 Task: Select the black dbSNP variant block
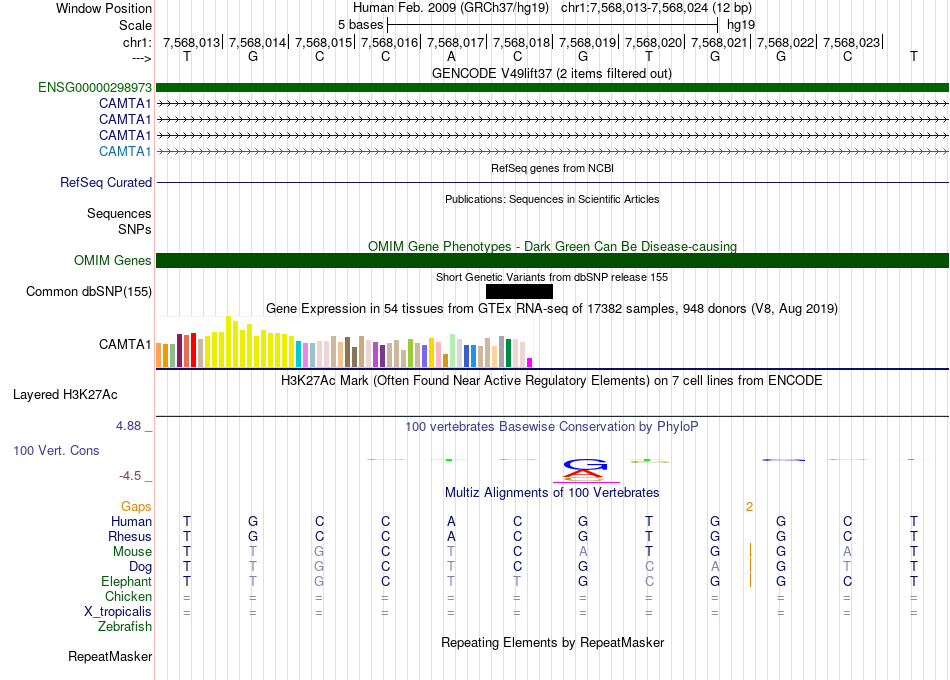519,292
